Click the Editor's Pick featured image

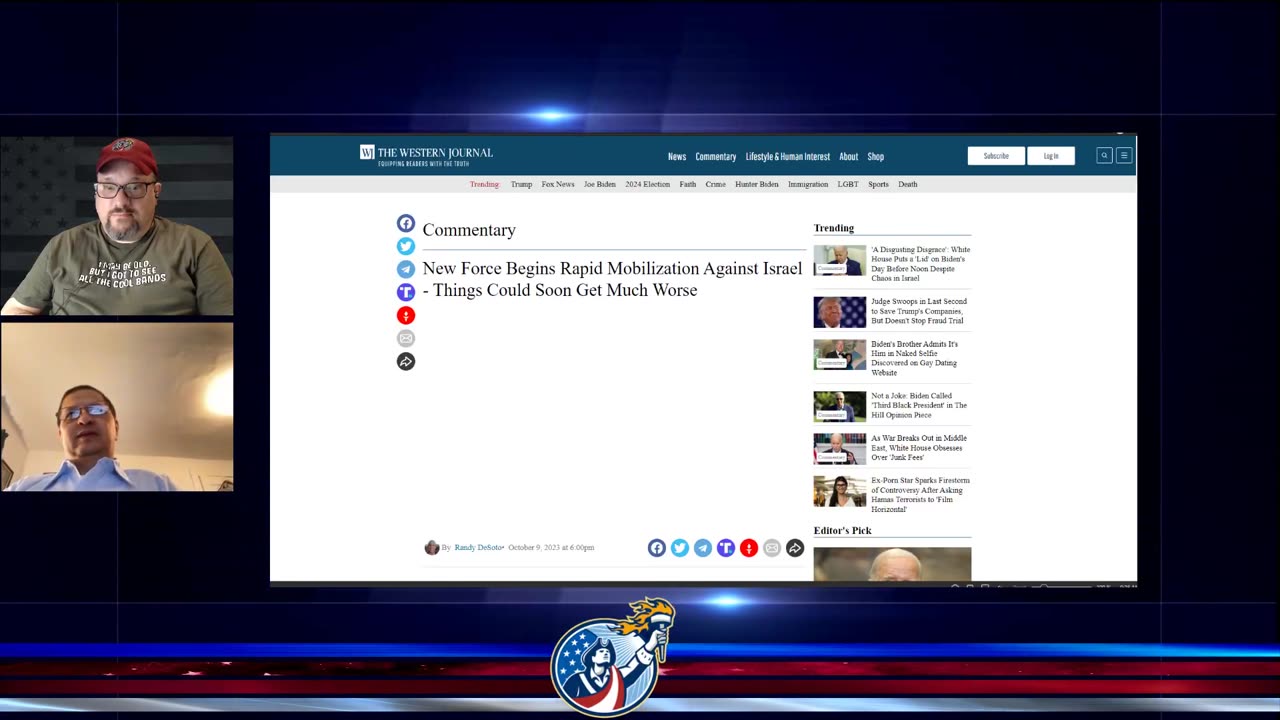(892, 563)
